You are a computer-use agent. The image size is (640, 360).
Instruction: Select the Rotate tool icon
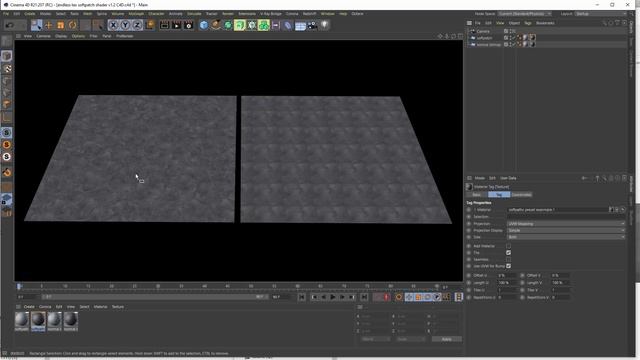[72, 25]
